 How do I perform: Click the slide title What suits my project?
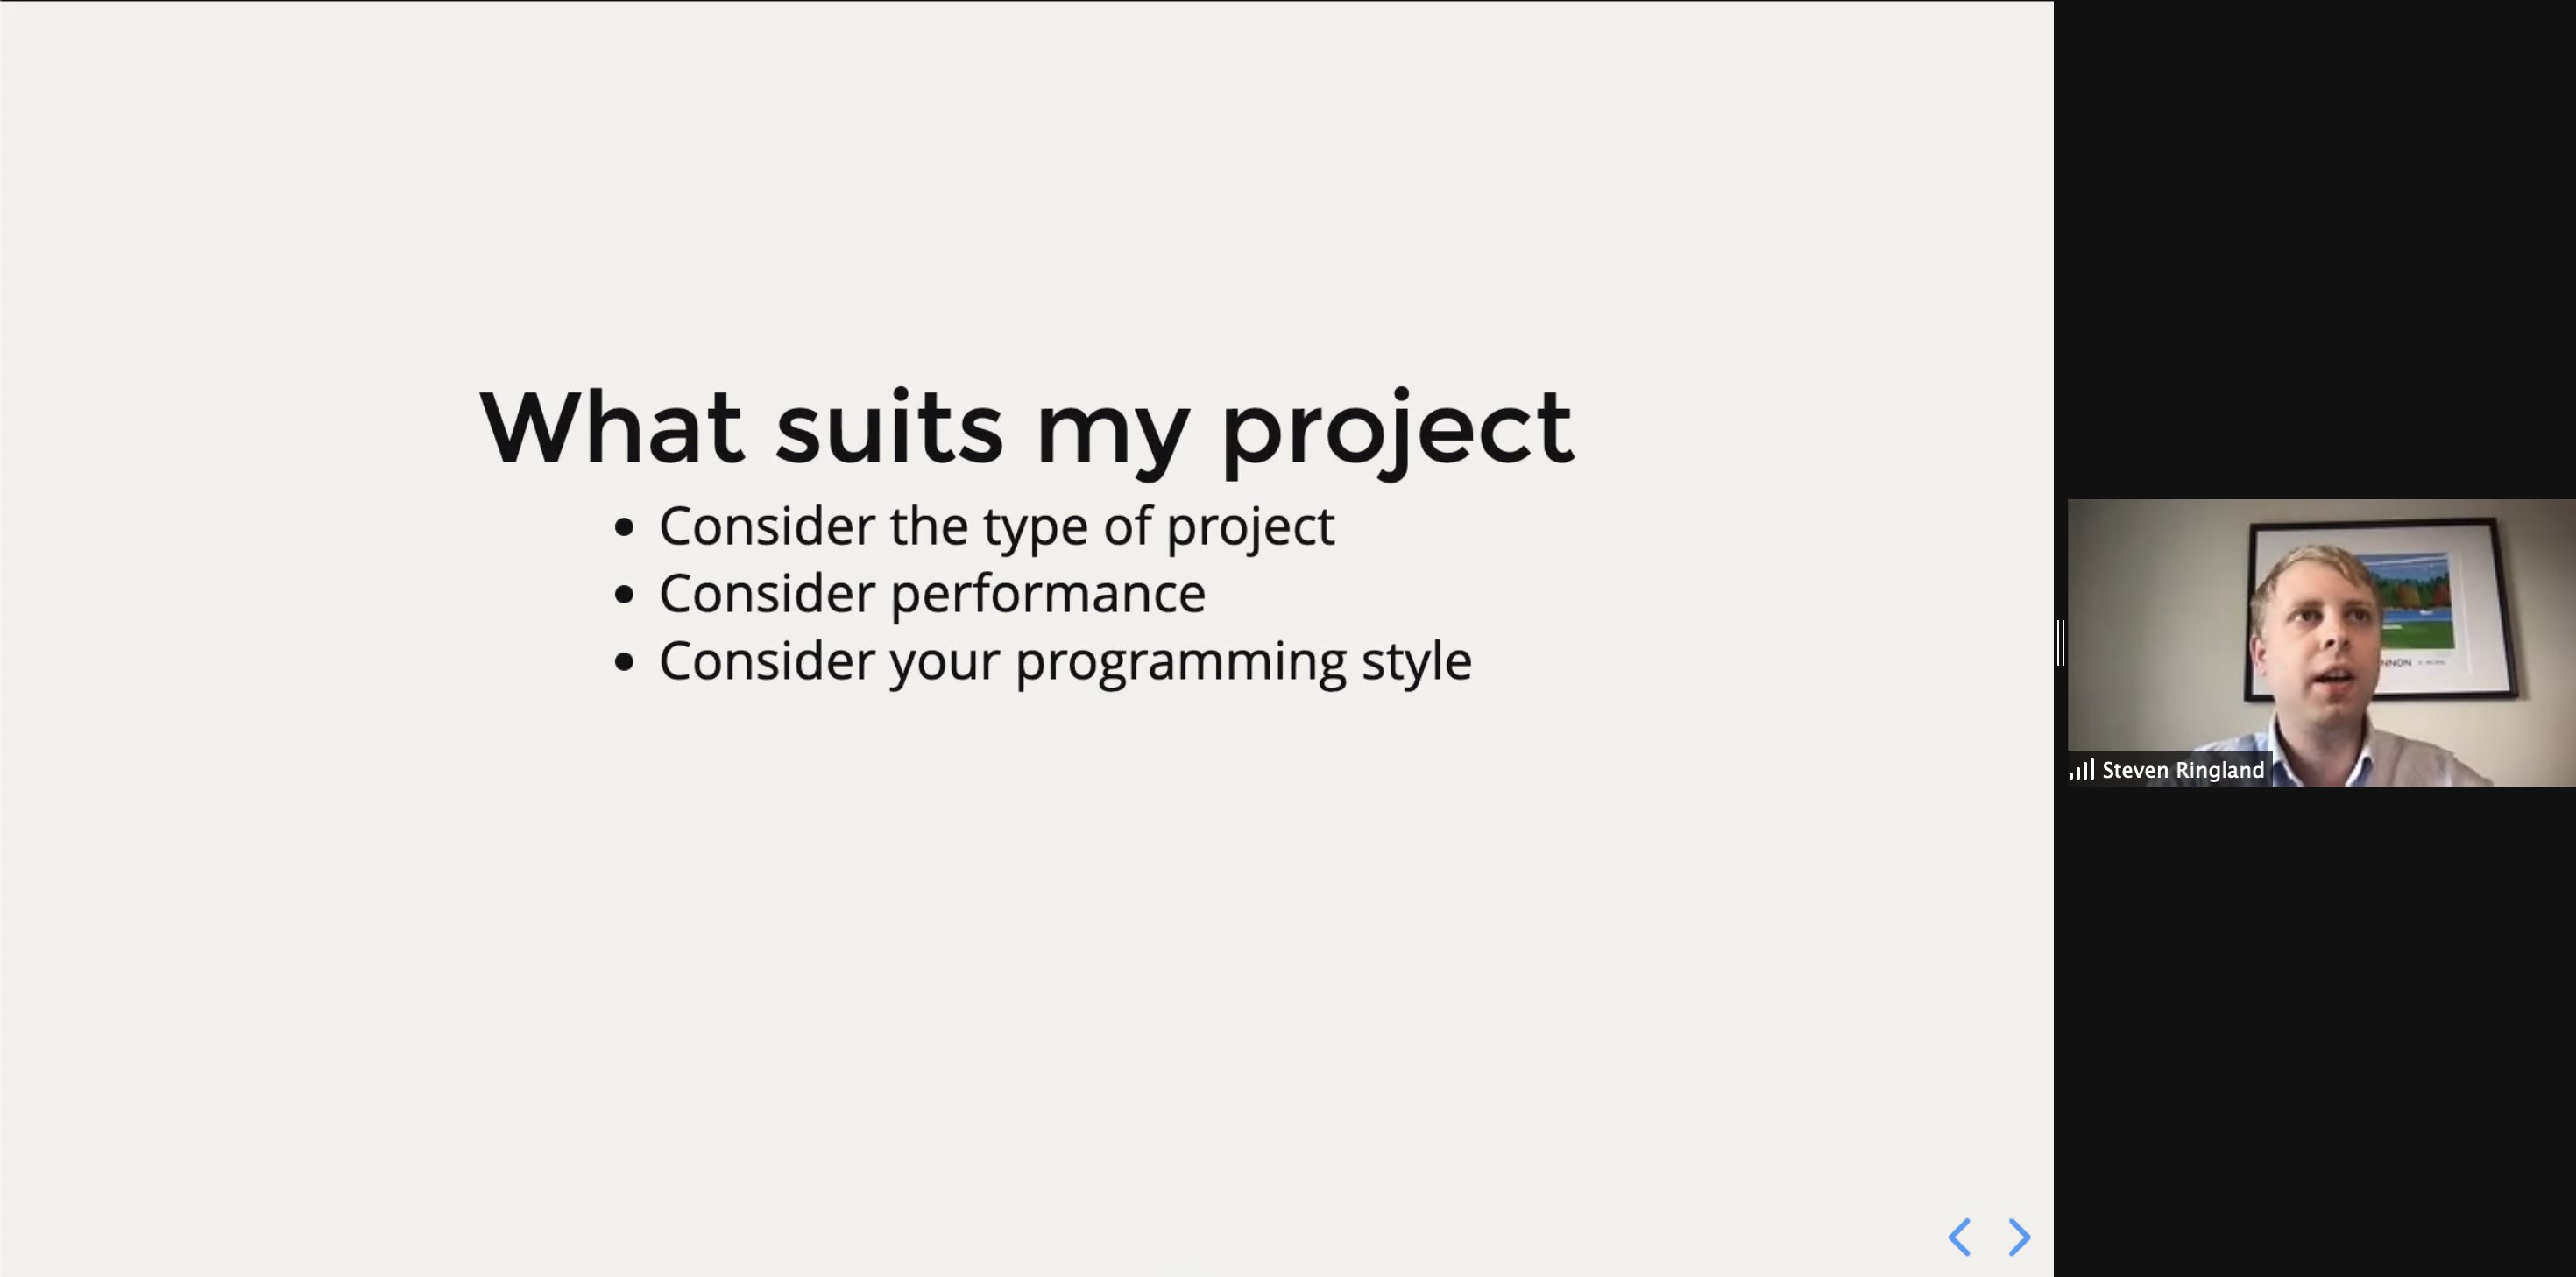[1027, 428]
